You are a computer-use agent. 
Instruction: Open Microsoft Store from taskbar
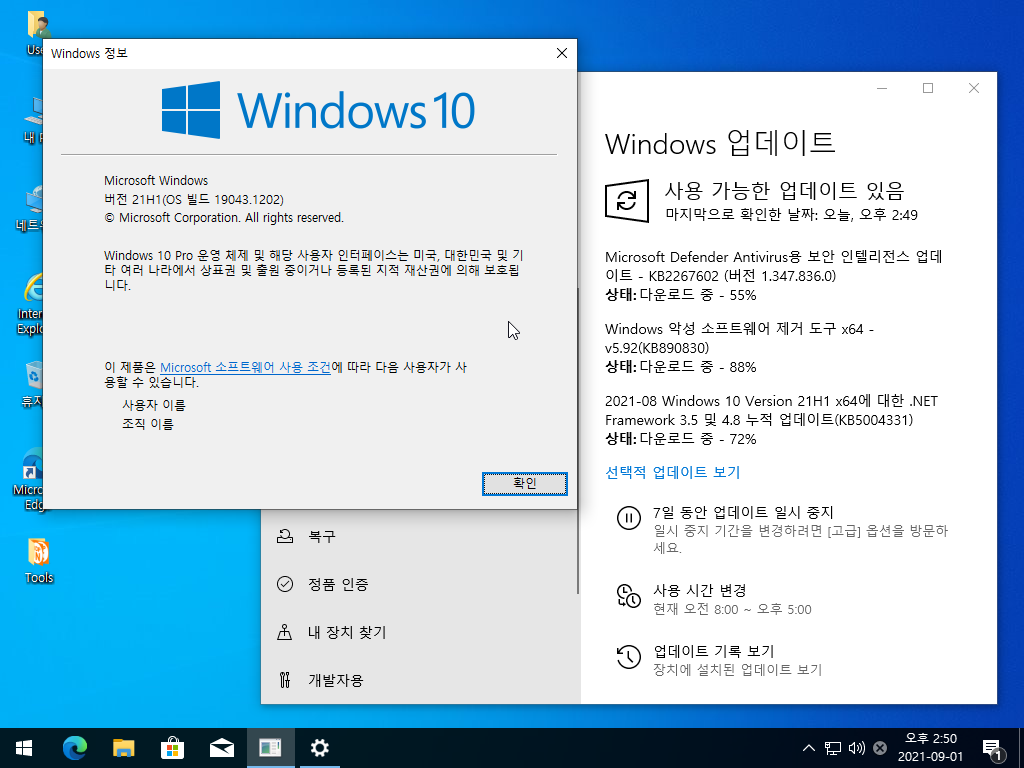(172, 748)
